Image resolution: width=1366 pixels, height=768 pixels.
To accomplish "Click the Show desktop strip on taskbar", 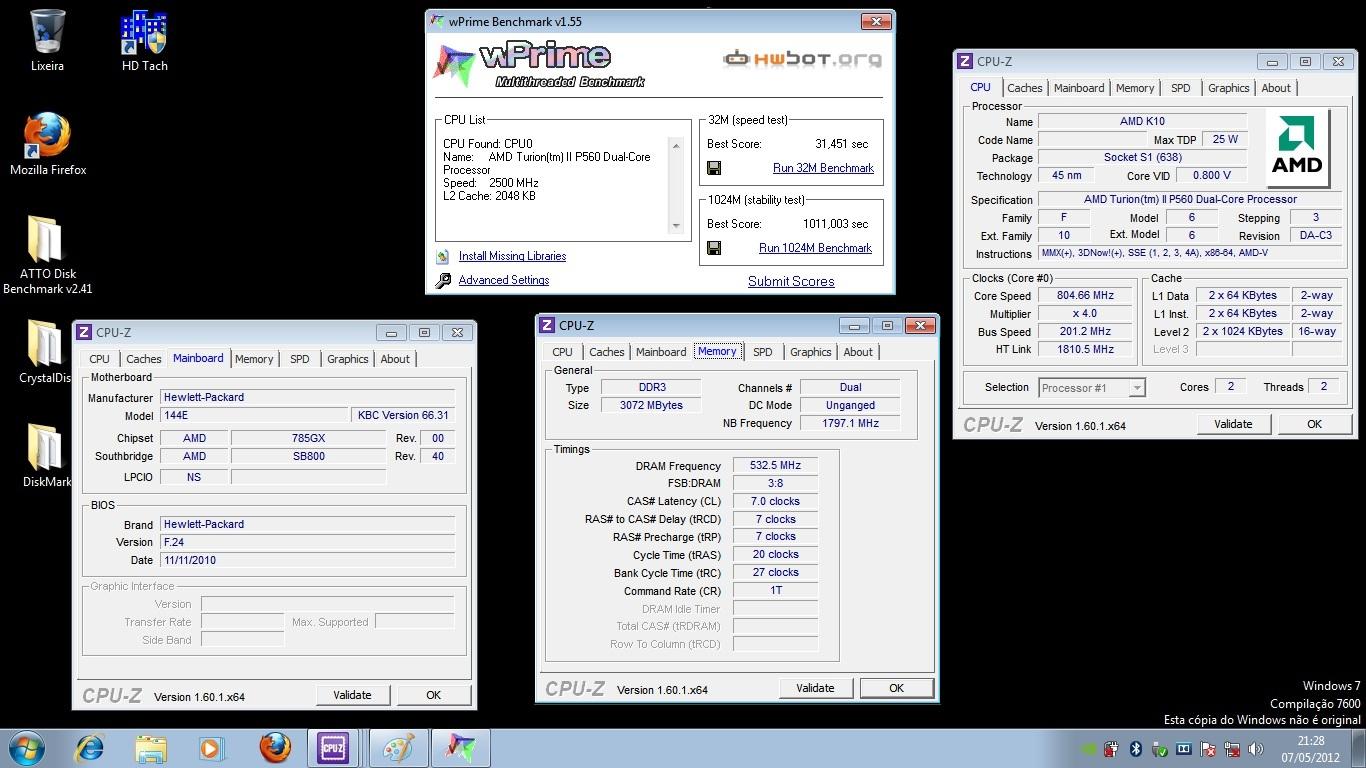I will click(x=1359, y=748).
